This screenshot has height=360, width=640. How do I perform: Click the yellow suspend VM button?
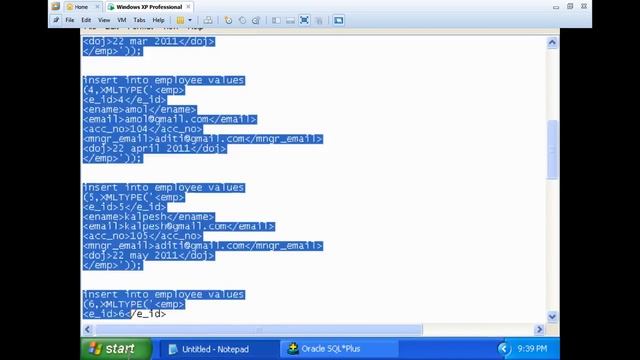(180, 20)
